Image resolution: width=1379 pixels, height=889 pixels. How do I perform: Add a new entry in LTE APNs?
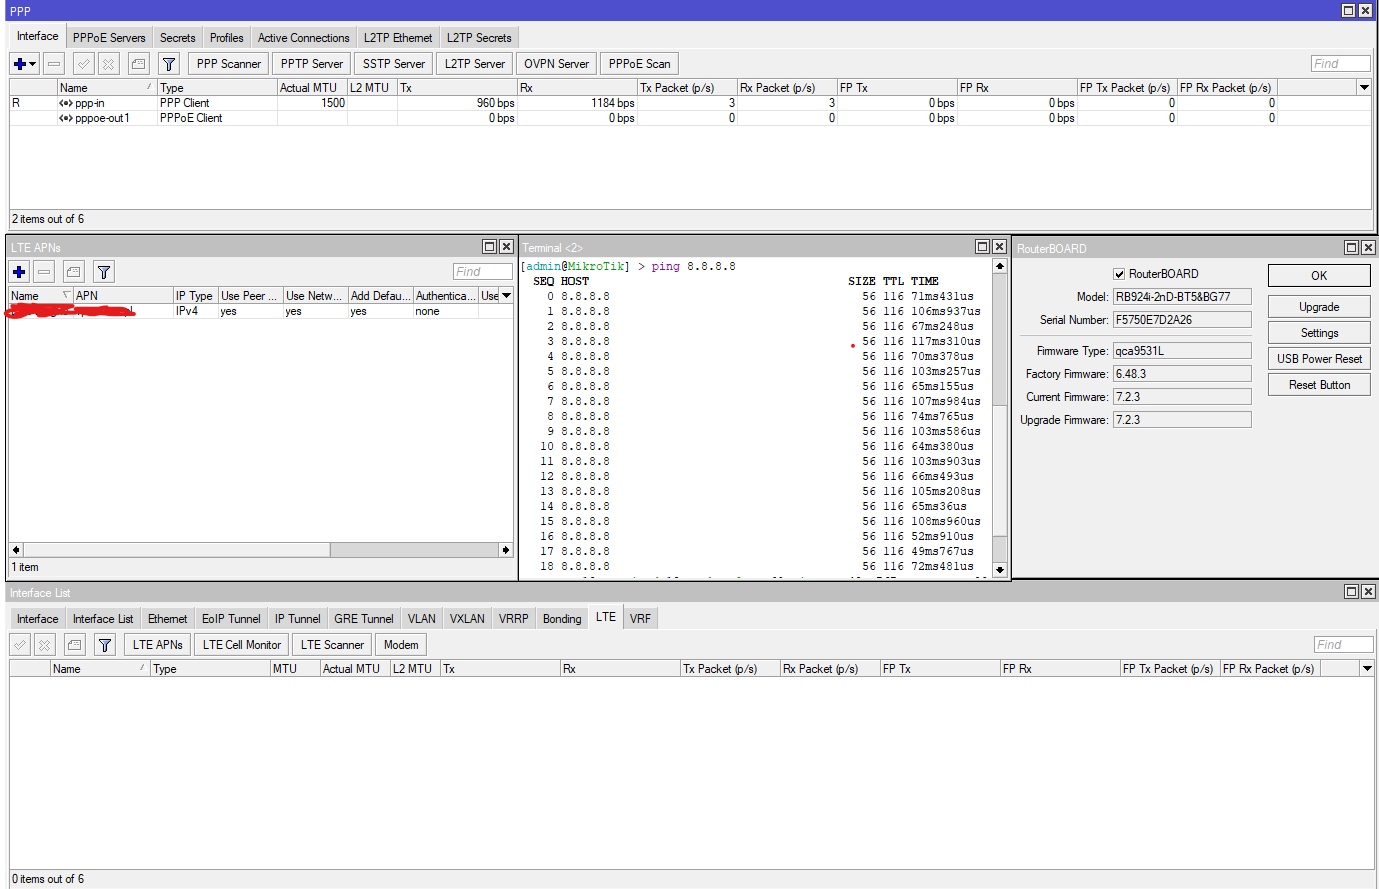[x=18, y=271]
